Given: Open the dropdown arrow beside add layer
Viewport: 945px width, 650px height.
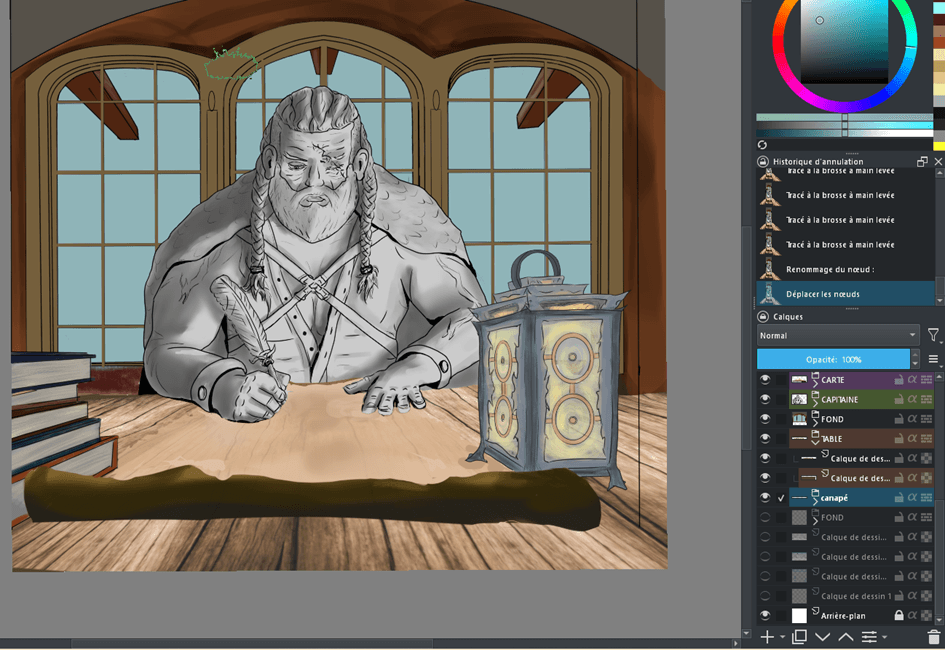Looking at the screenshot, I should [x=782, y=638].
